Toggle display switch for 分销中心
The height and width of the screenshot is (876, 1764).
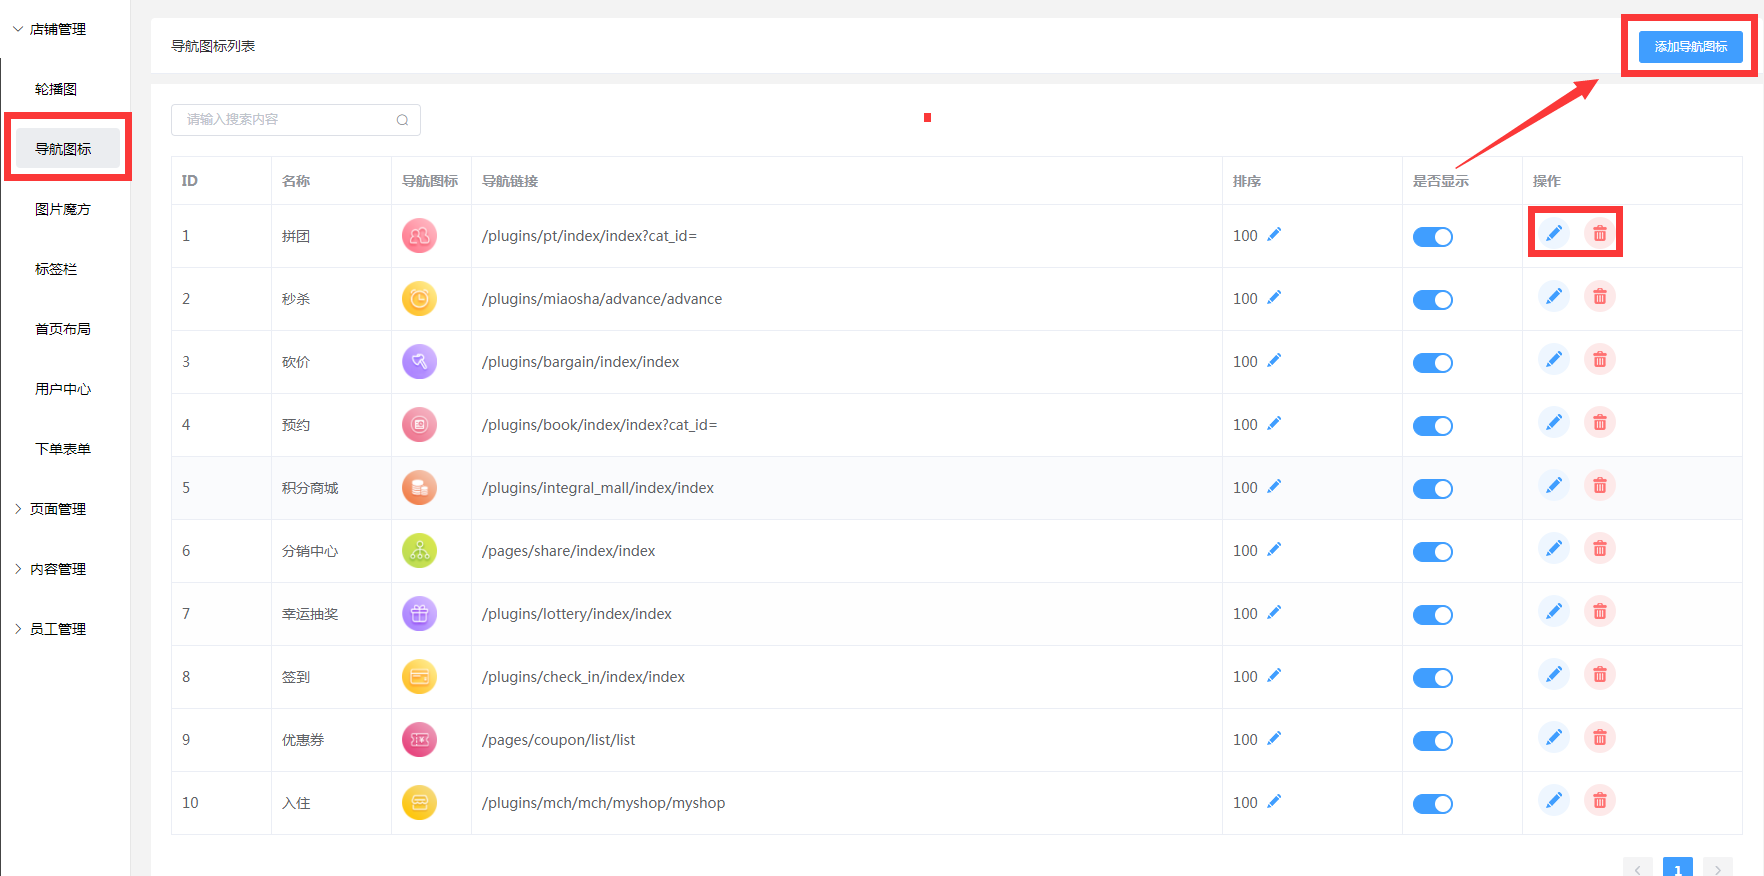(1433, 552)
